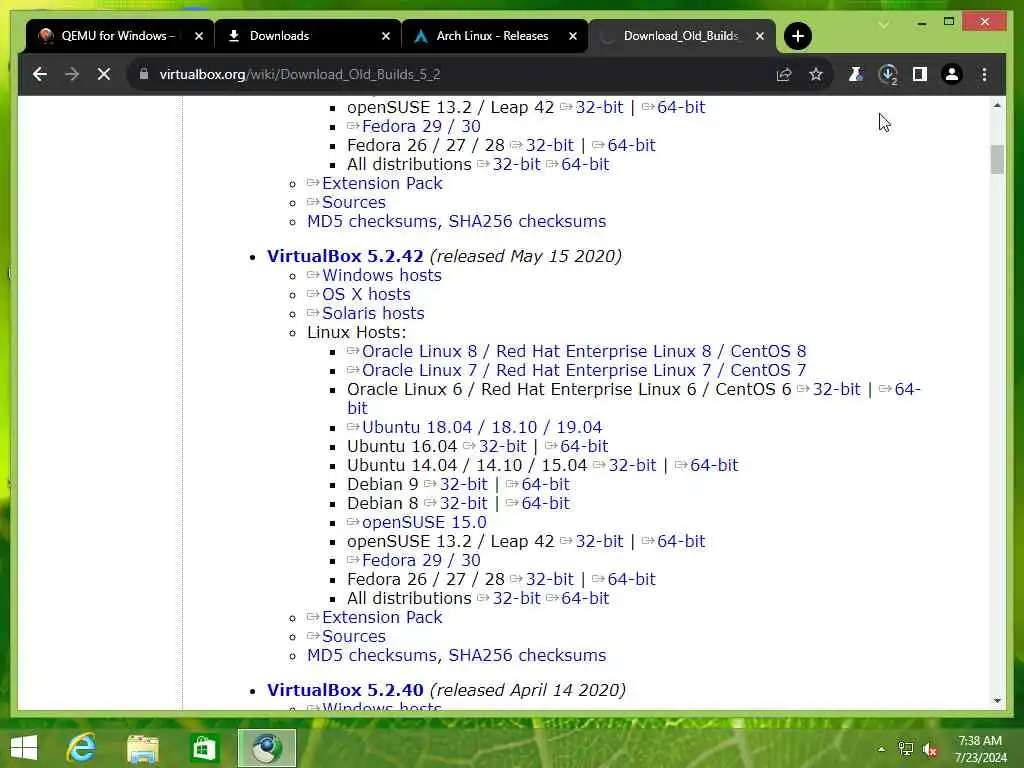This screenshot has height=768, width=1024.
Task: Share this page icon in address bar
Action: click(784, 74)
